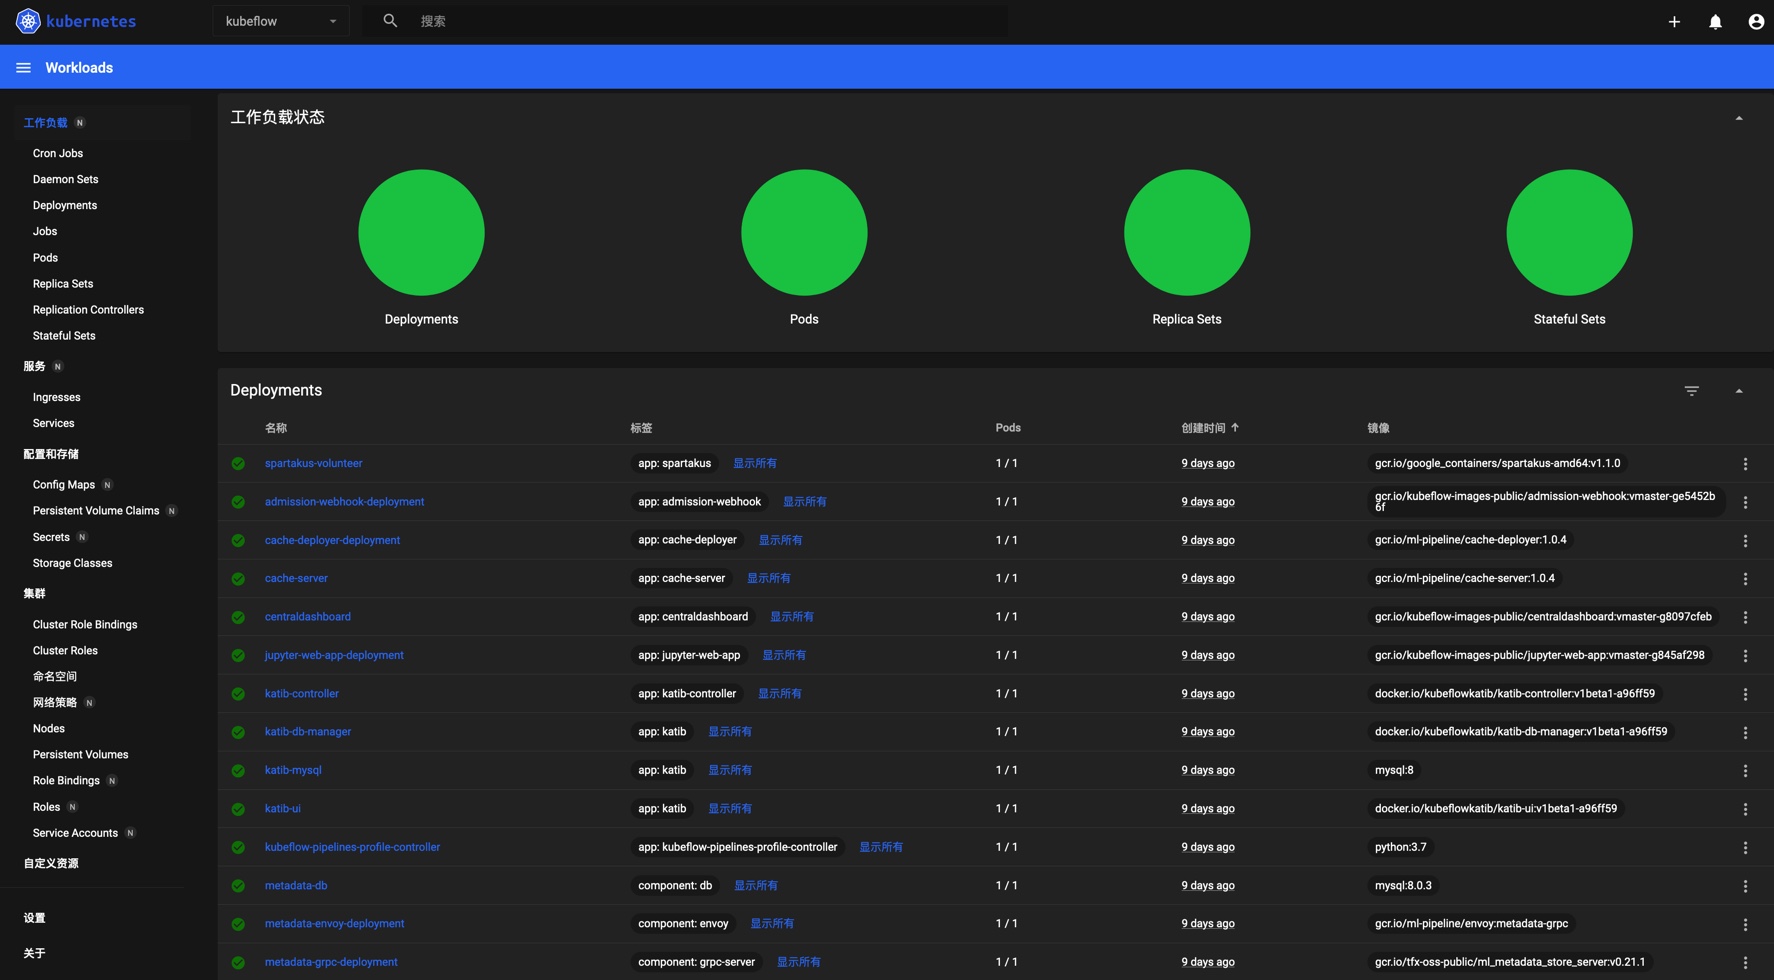The image size is (1774, 980).
Task: Open the jupyter-web-app-deployment link
Action: (x=334, y=655)
